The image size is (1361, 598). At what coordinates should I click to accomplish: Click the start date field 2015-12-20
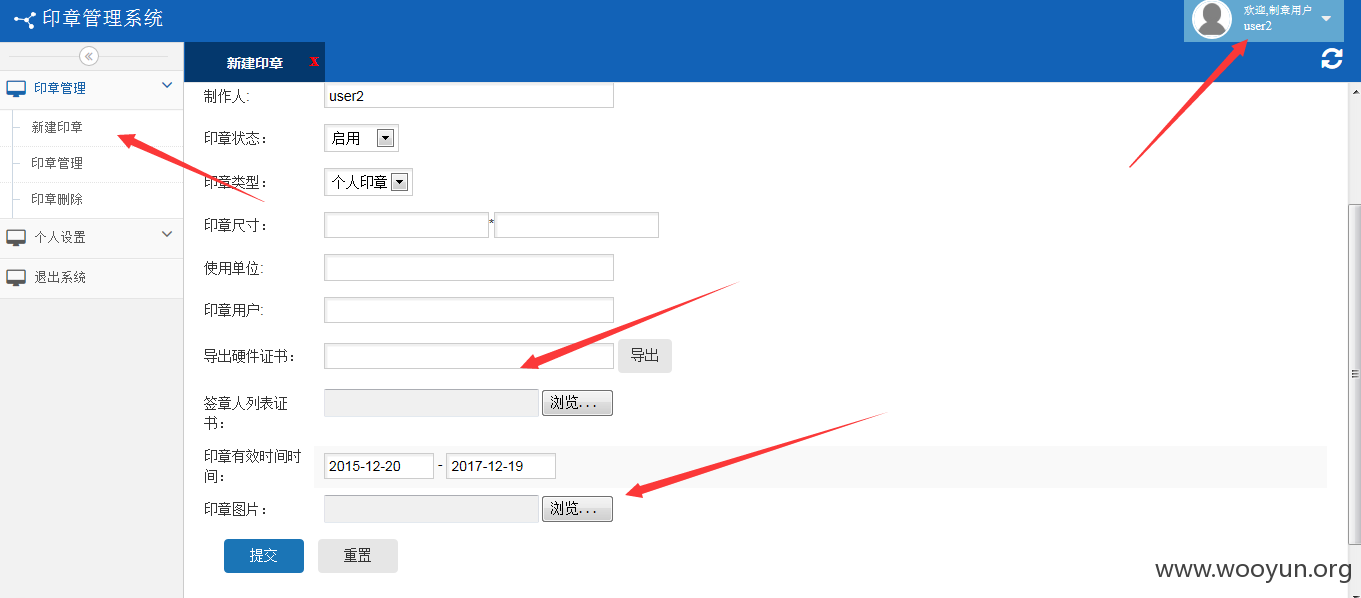[x=379, y=466]
